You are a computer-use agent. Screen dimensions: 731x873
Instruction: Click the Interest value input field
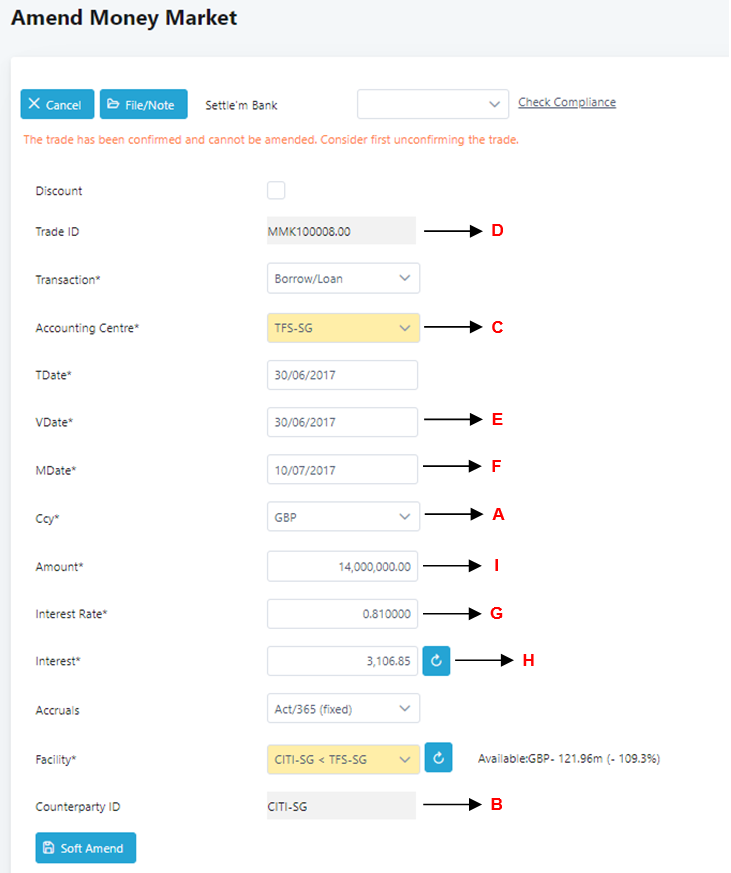(x=342, y=661)
